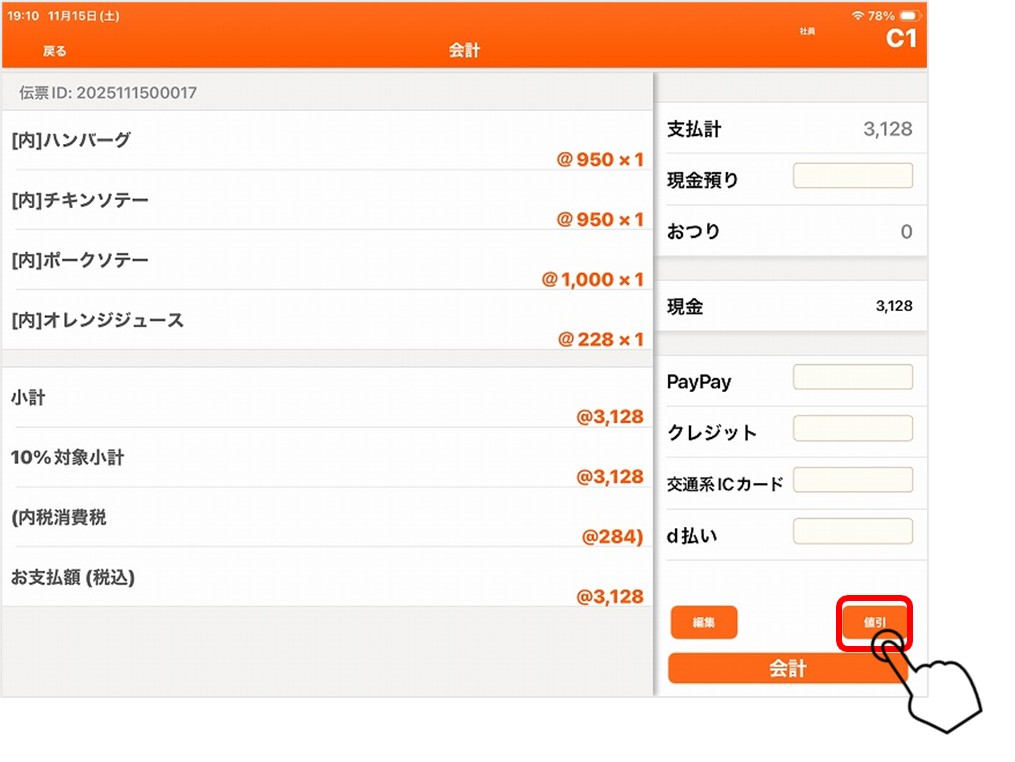Tap the C1 register label
1015x762 pixels.
click(900, 39)
